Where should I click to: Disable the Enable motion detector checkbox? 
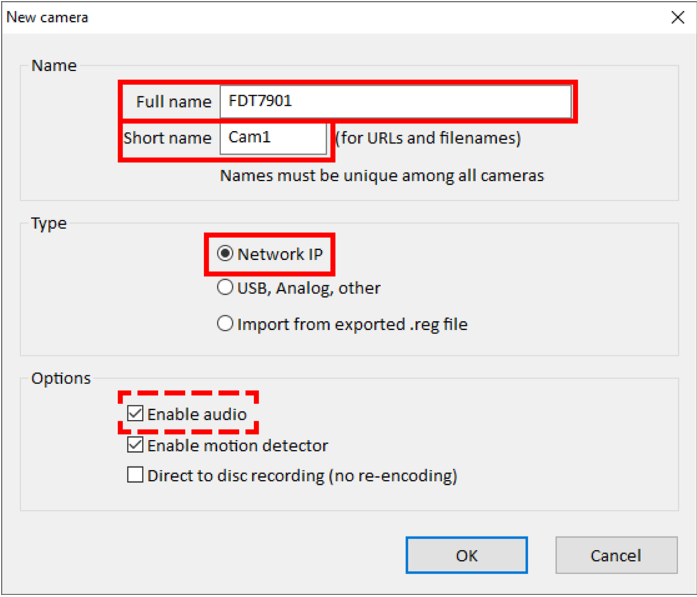136,446
